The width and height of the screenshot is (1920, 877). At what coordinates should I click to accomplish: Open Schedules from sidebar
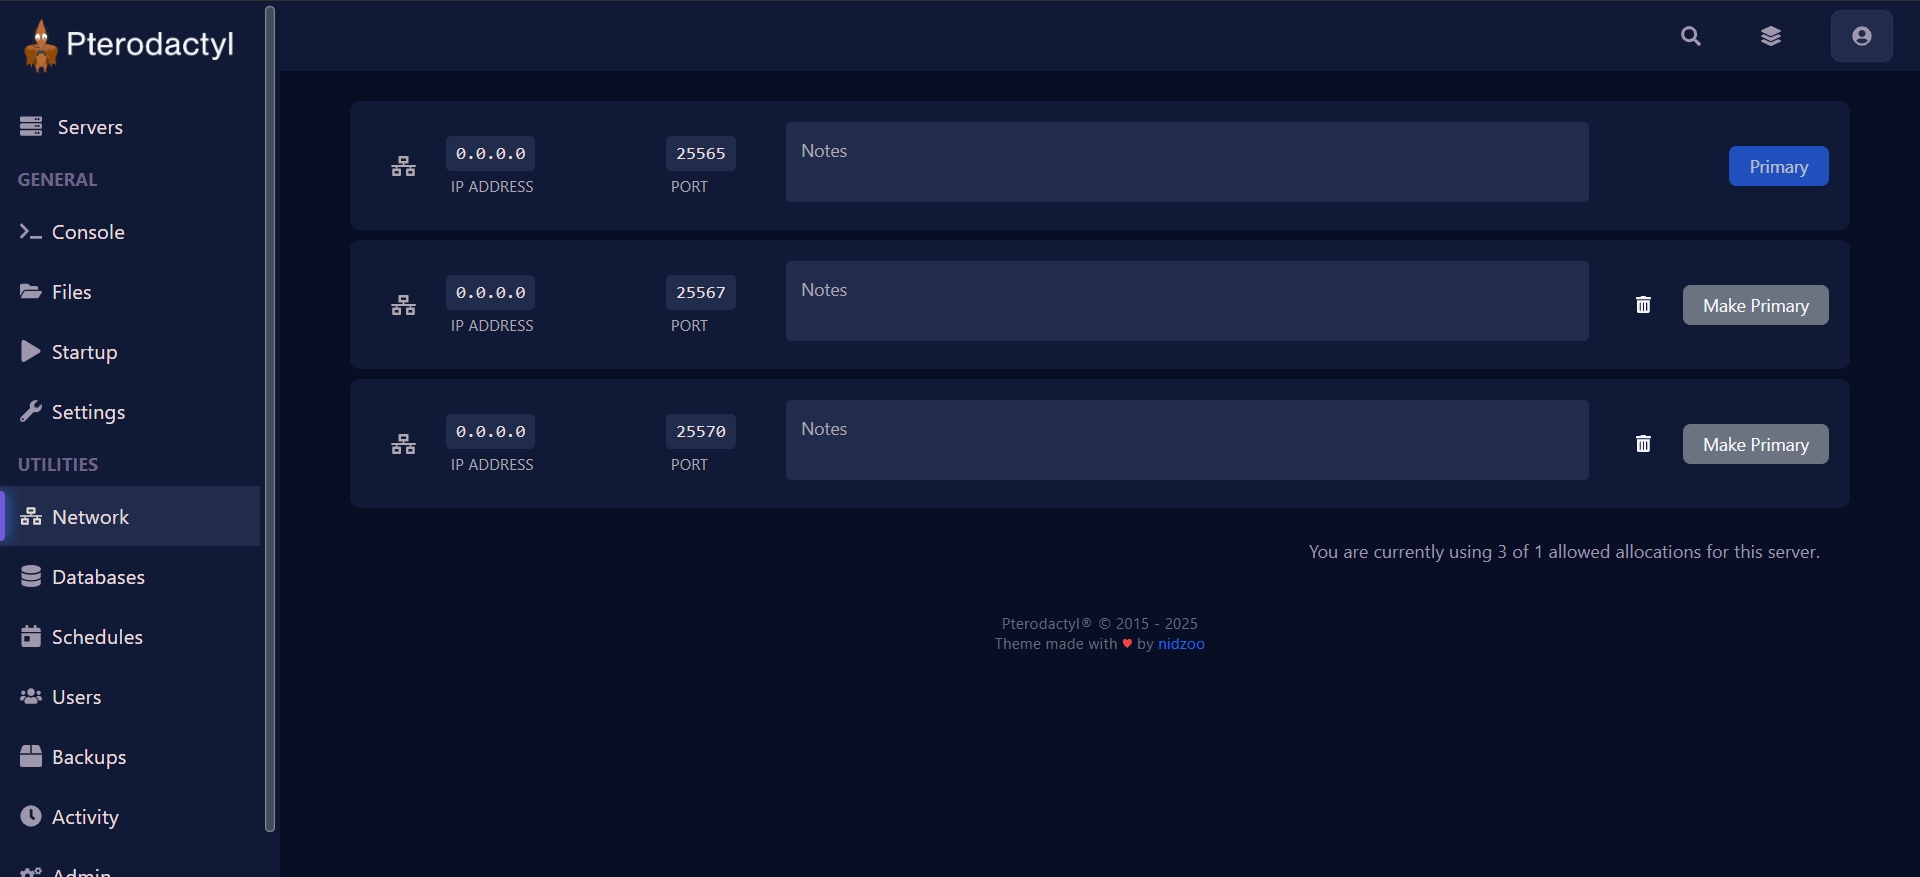(97, 637)
